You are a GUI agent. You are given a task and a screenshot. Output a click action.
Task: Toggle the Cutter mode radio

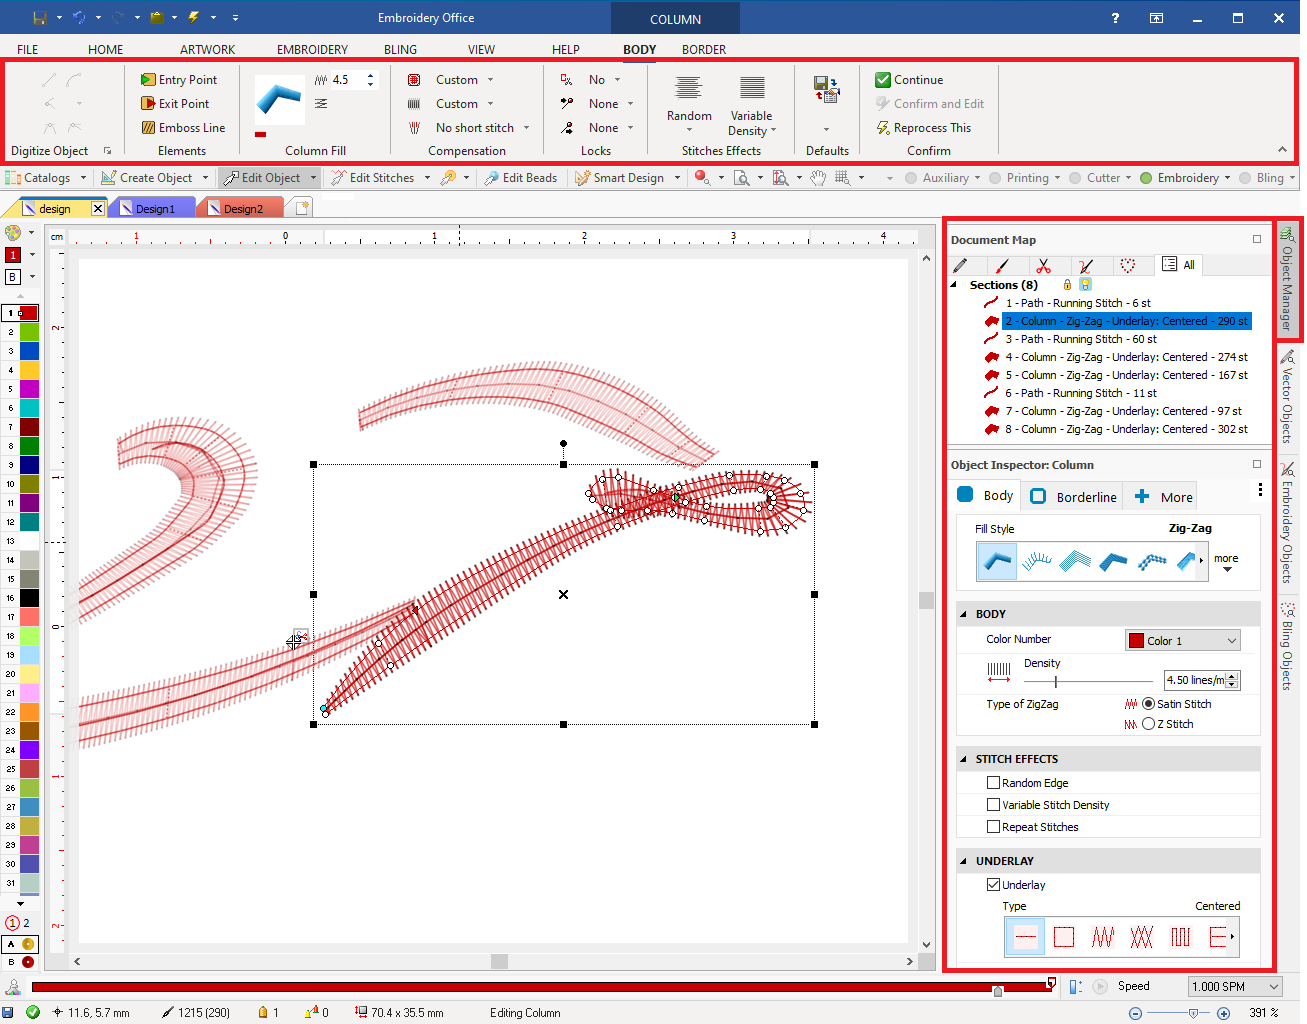click(x=1075, y=178)
